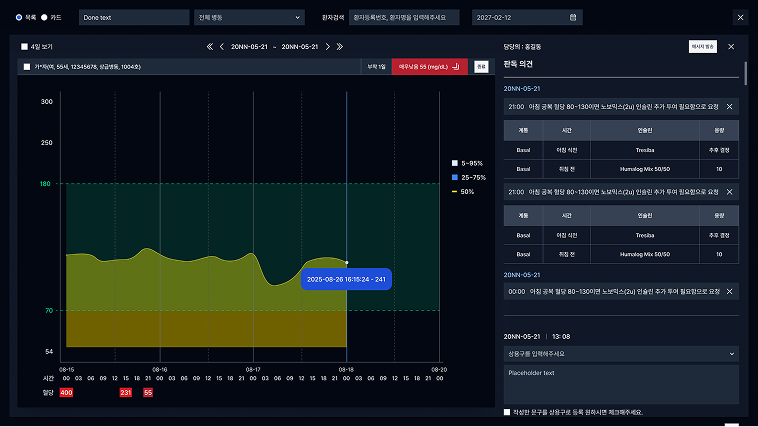Open the 전체 병동 ward dropdown

[250, 17]
